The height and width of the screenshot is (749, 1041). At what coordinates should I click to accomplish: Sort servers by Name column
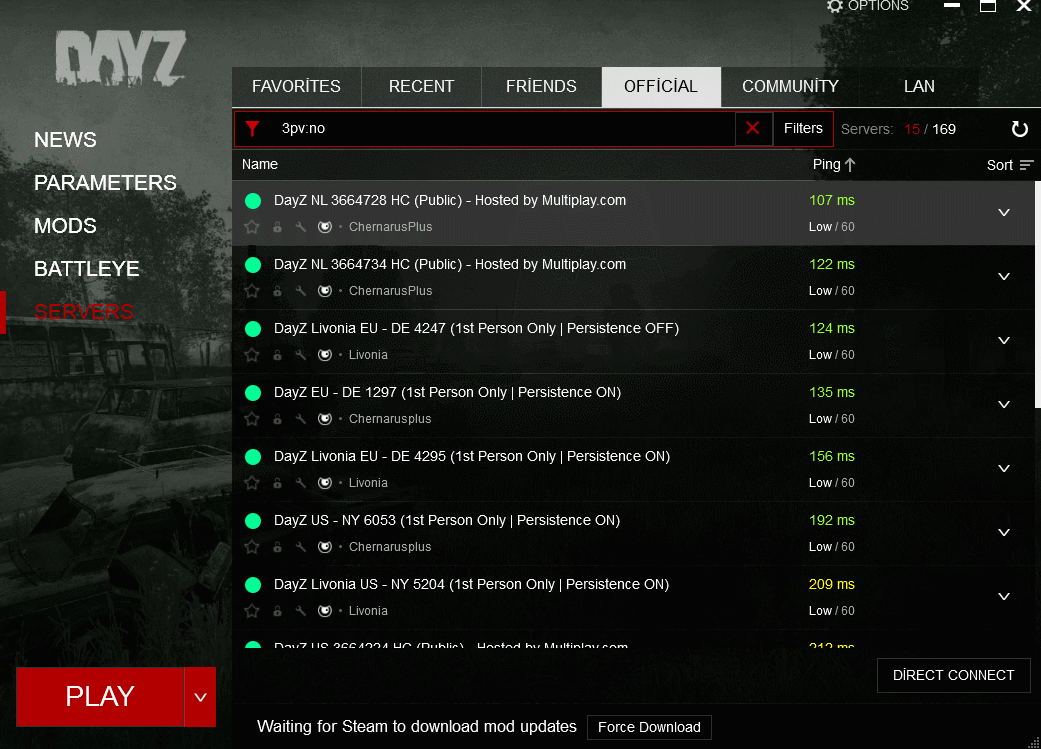pyautogui.click(x=260, y=165)
